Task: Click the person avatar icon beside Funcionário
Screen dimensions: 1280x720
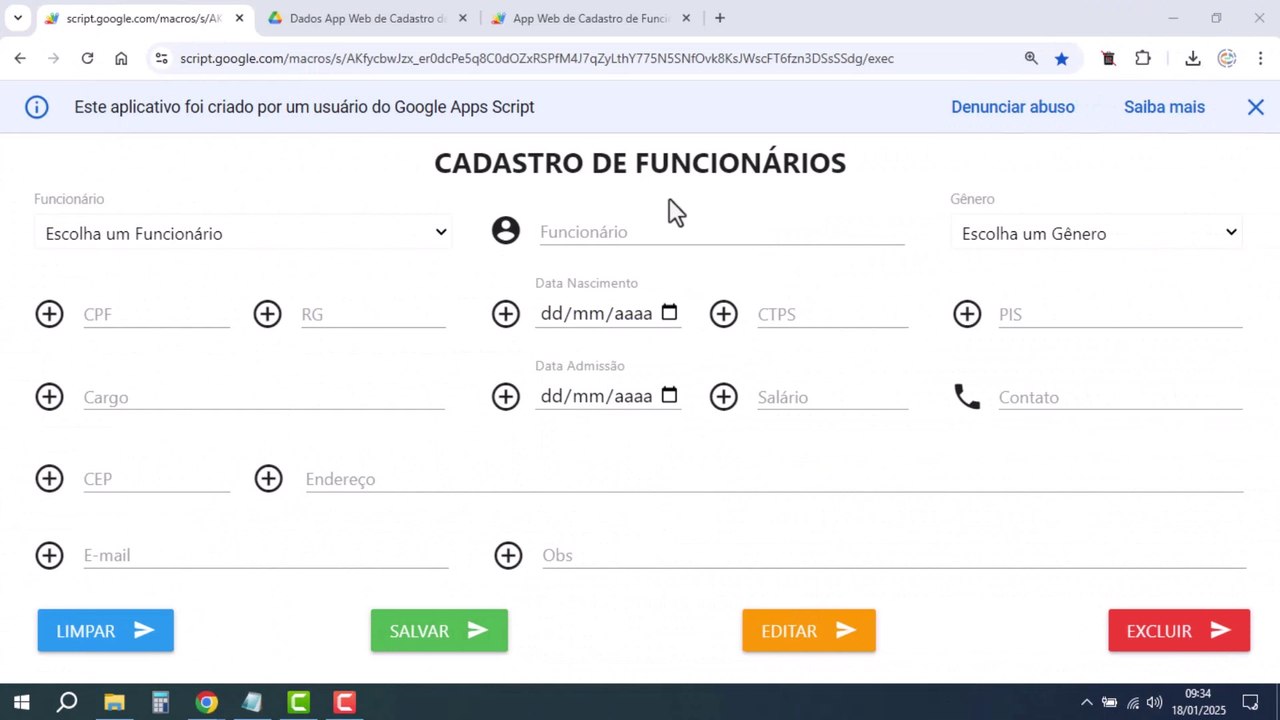Action: tap(506, 230)
